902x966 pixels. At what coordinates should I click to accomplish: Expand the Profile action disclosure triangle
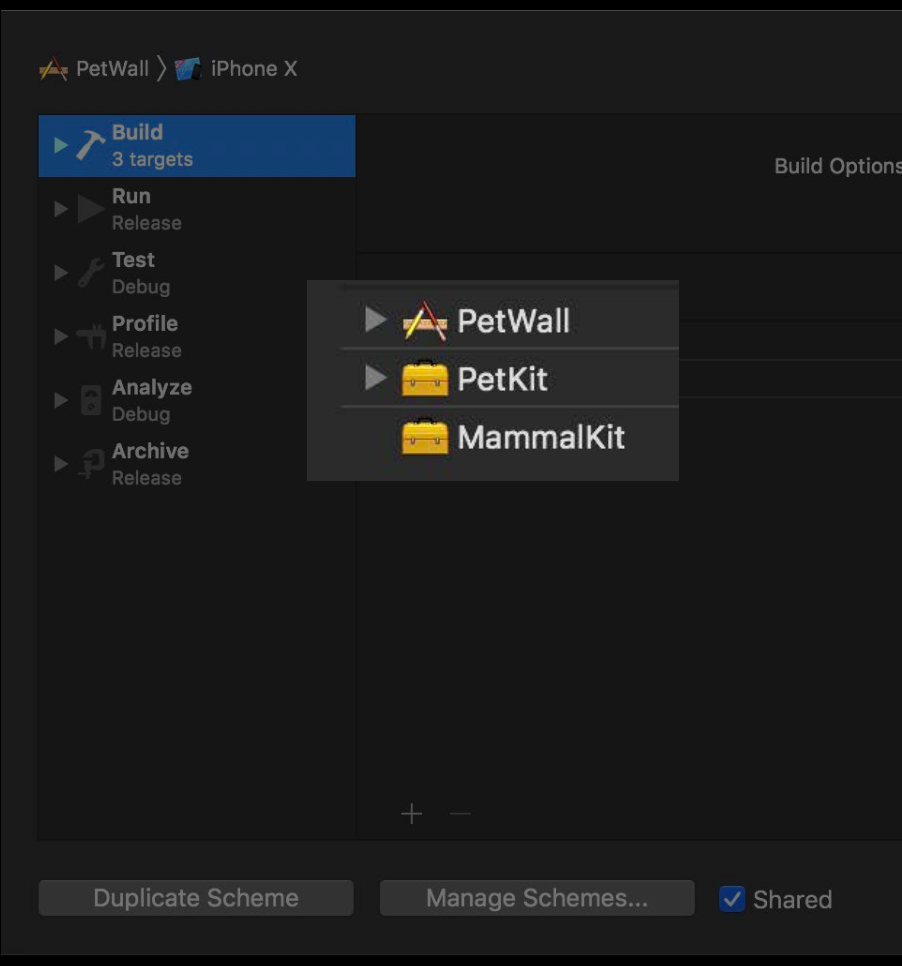pos(60,336)
